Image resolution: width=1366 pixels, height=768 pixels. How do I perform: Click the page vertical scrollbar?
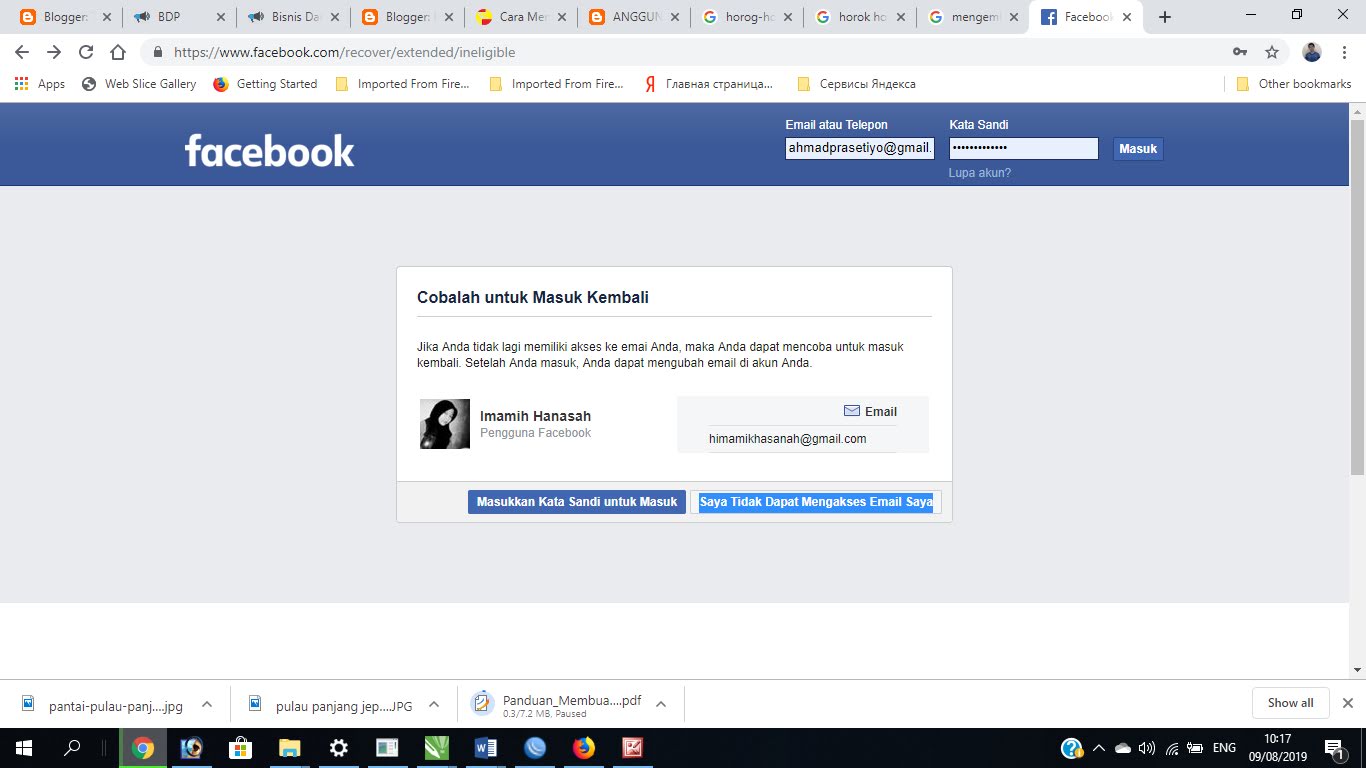[x=1357, y=300]
